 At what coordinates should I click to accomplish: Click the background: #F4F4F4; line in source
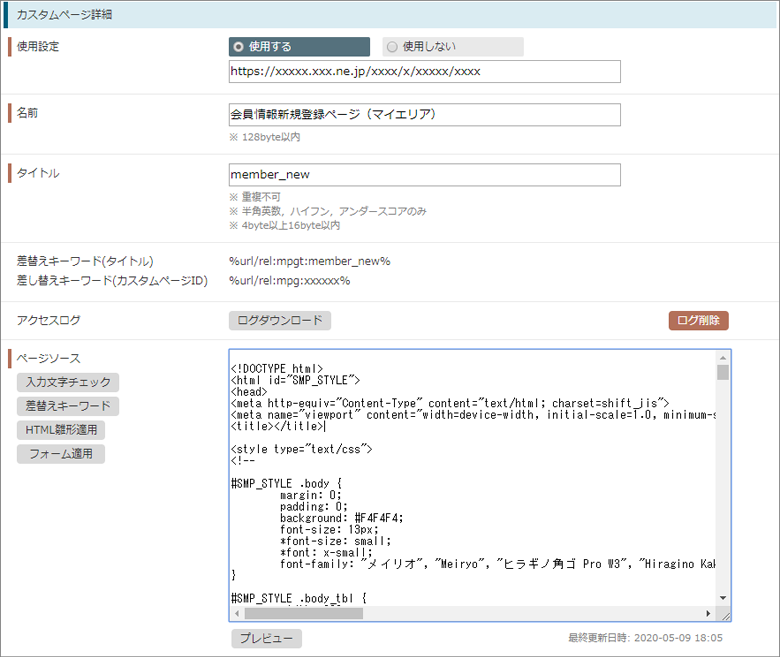(x=341, y=518)
